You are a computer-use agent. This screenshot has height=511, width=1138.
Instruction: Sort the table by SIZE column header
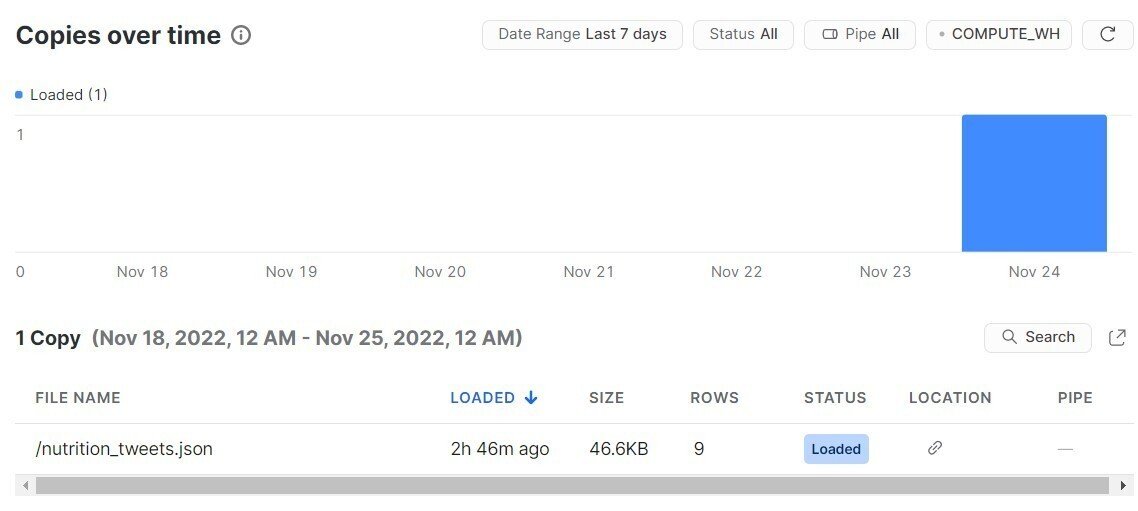(x=606, y=398)
